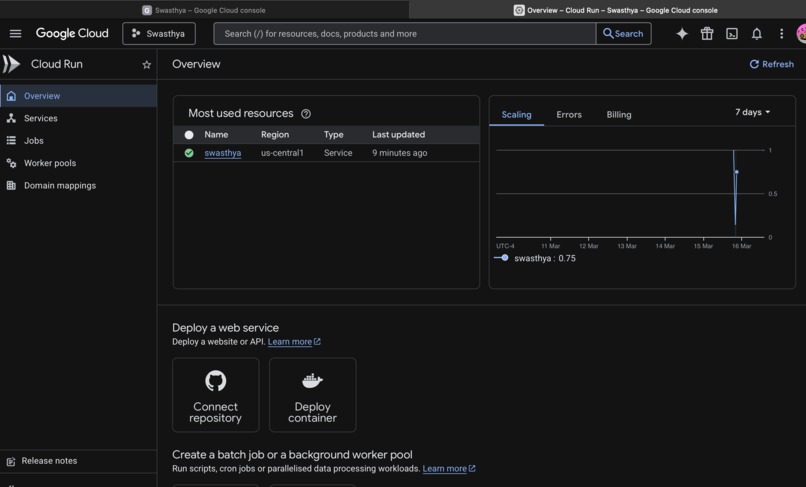
Task: Open the user account avatar
Action: tap(801, 33)
